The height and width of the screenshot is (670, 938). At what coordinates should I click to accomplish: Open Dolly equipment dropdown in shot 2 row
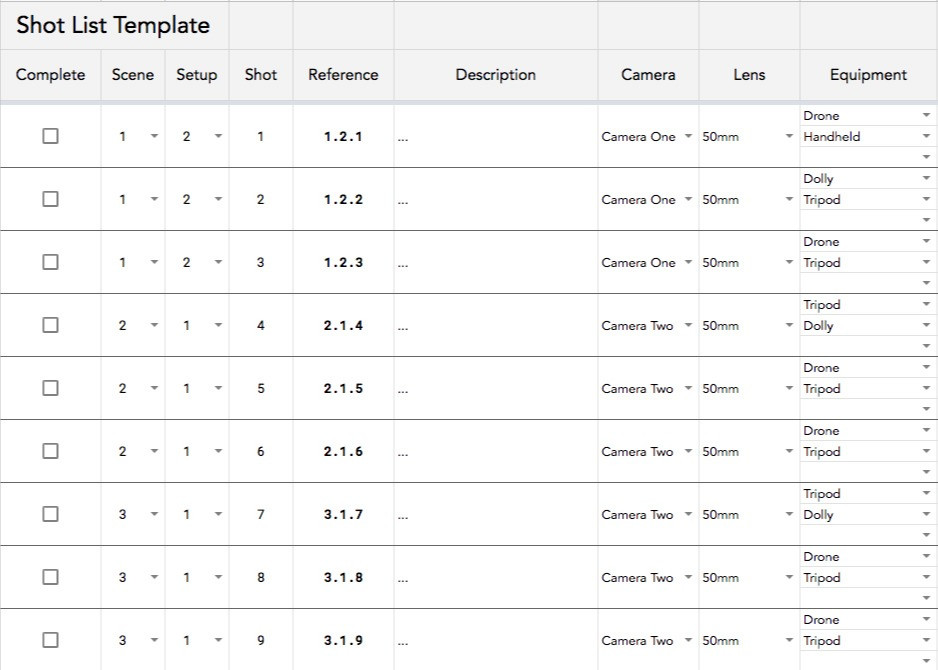tap(926, 179)
